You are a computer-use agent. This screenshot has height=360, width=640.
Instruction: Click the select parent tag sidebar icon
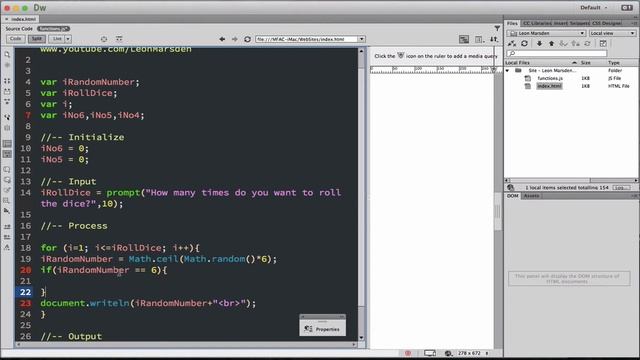(x=7, y=117)
